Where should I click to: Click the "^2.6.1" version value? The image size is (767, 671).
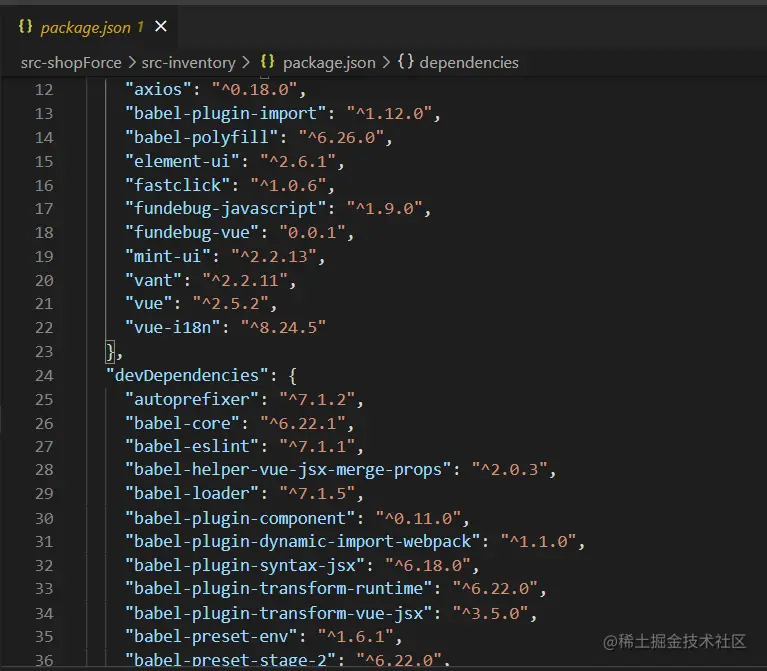tap(298, 161)
